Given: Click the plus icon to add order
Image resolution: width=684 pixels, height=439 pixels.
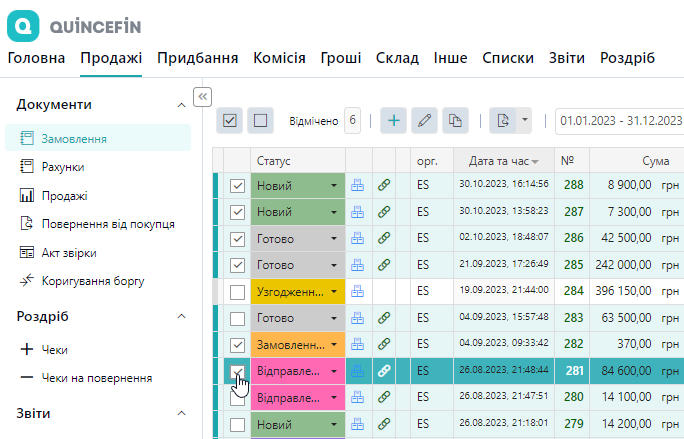Looking at the screenshot, I should pyautogui.click(x=394, y=121).
